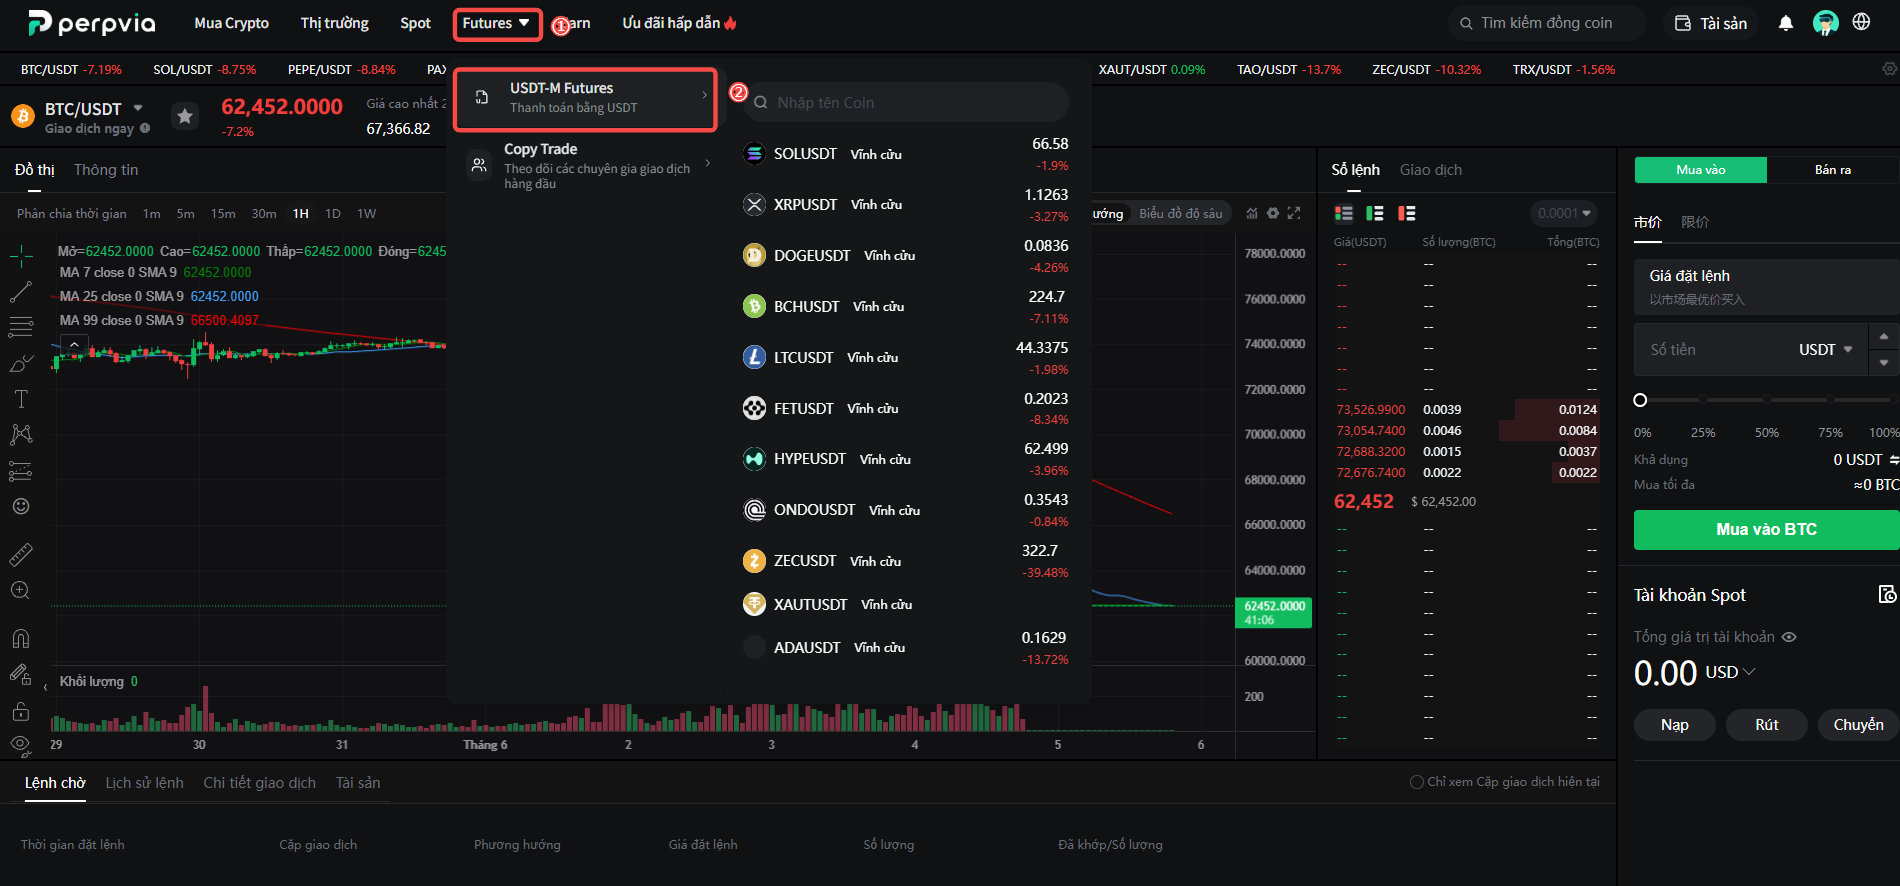Screen dimensions: 1900x886
Task: Add BTC/USDT to favorites star
Action: tap(185, 117)
